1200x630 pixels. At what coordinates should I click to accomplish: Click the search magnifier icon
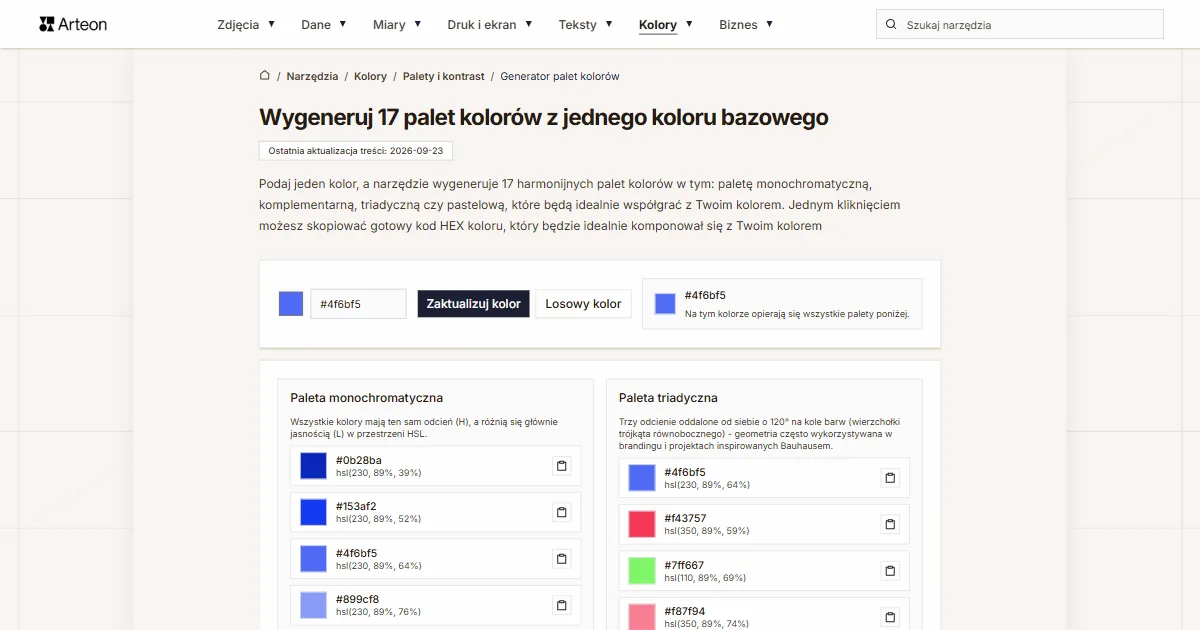(x=891, y=25)
